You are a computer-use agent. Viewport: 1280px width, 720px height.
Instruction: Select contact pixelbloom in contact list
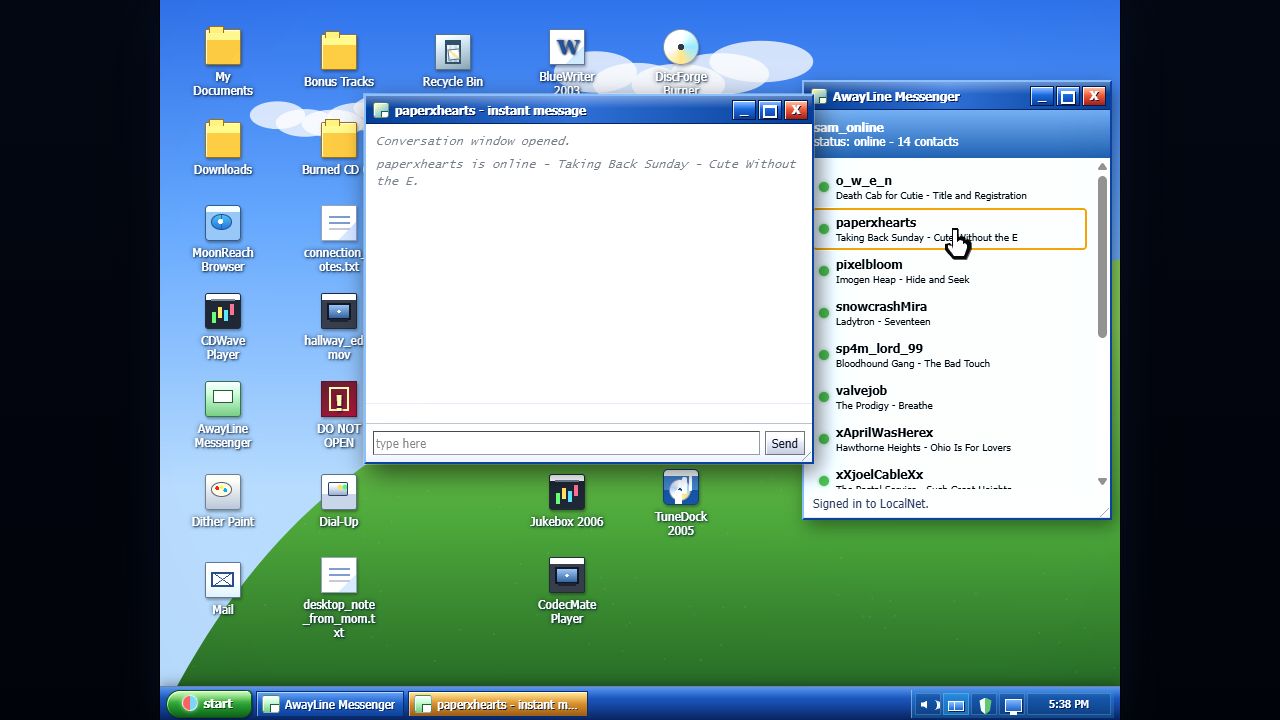point(950,271)
